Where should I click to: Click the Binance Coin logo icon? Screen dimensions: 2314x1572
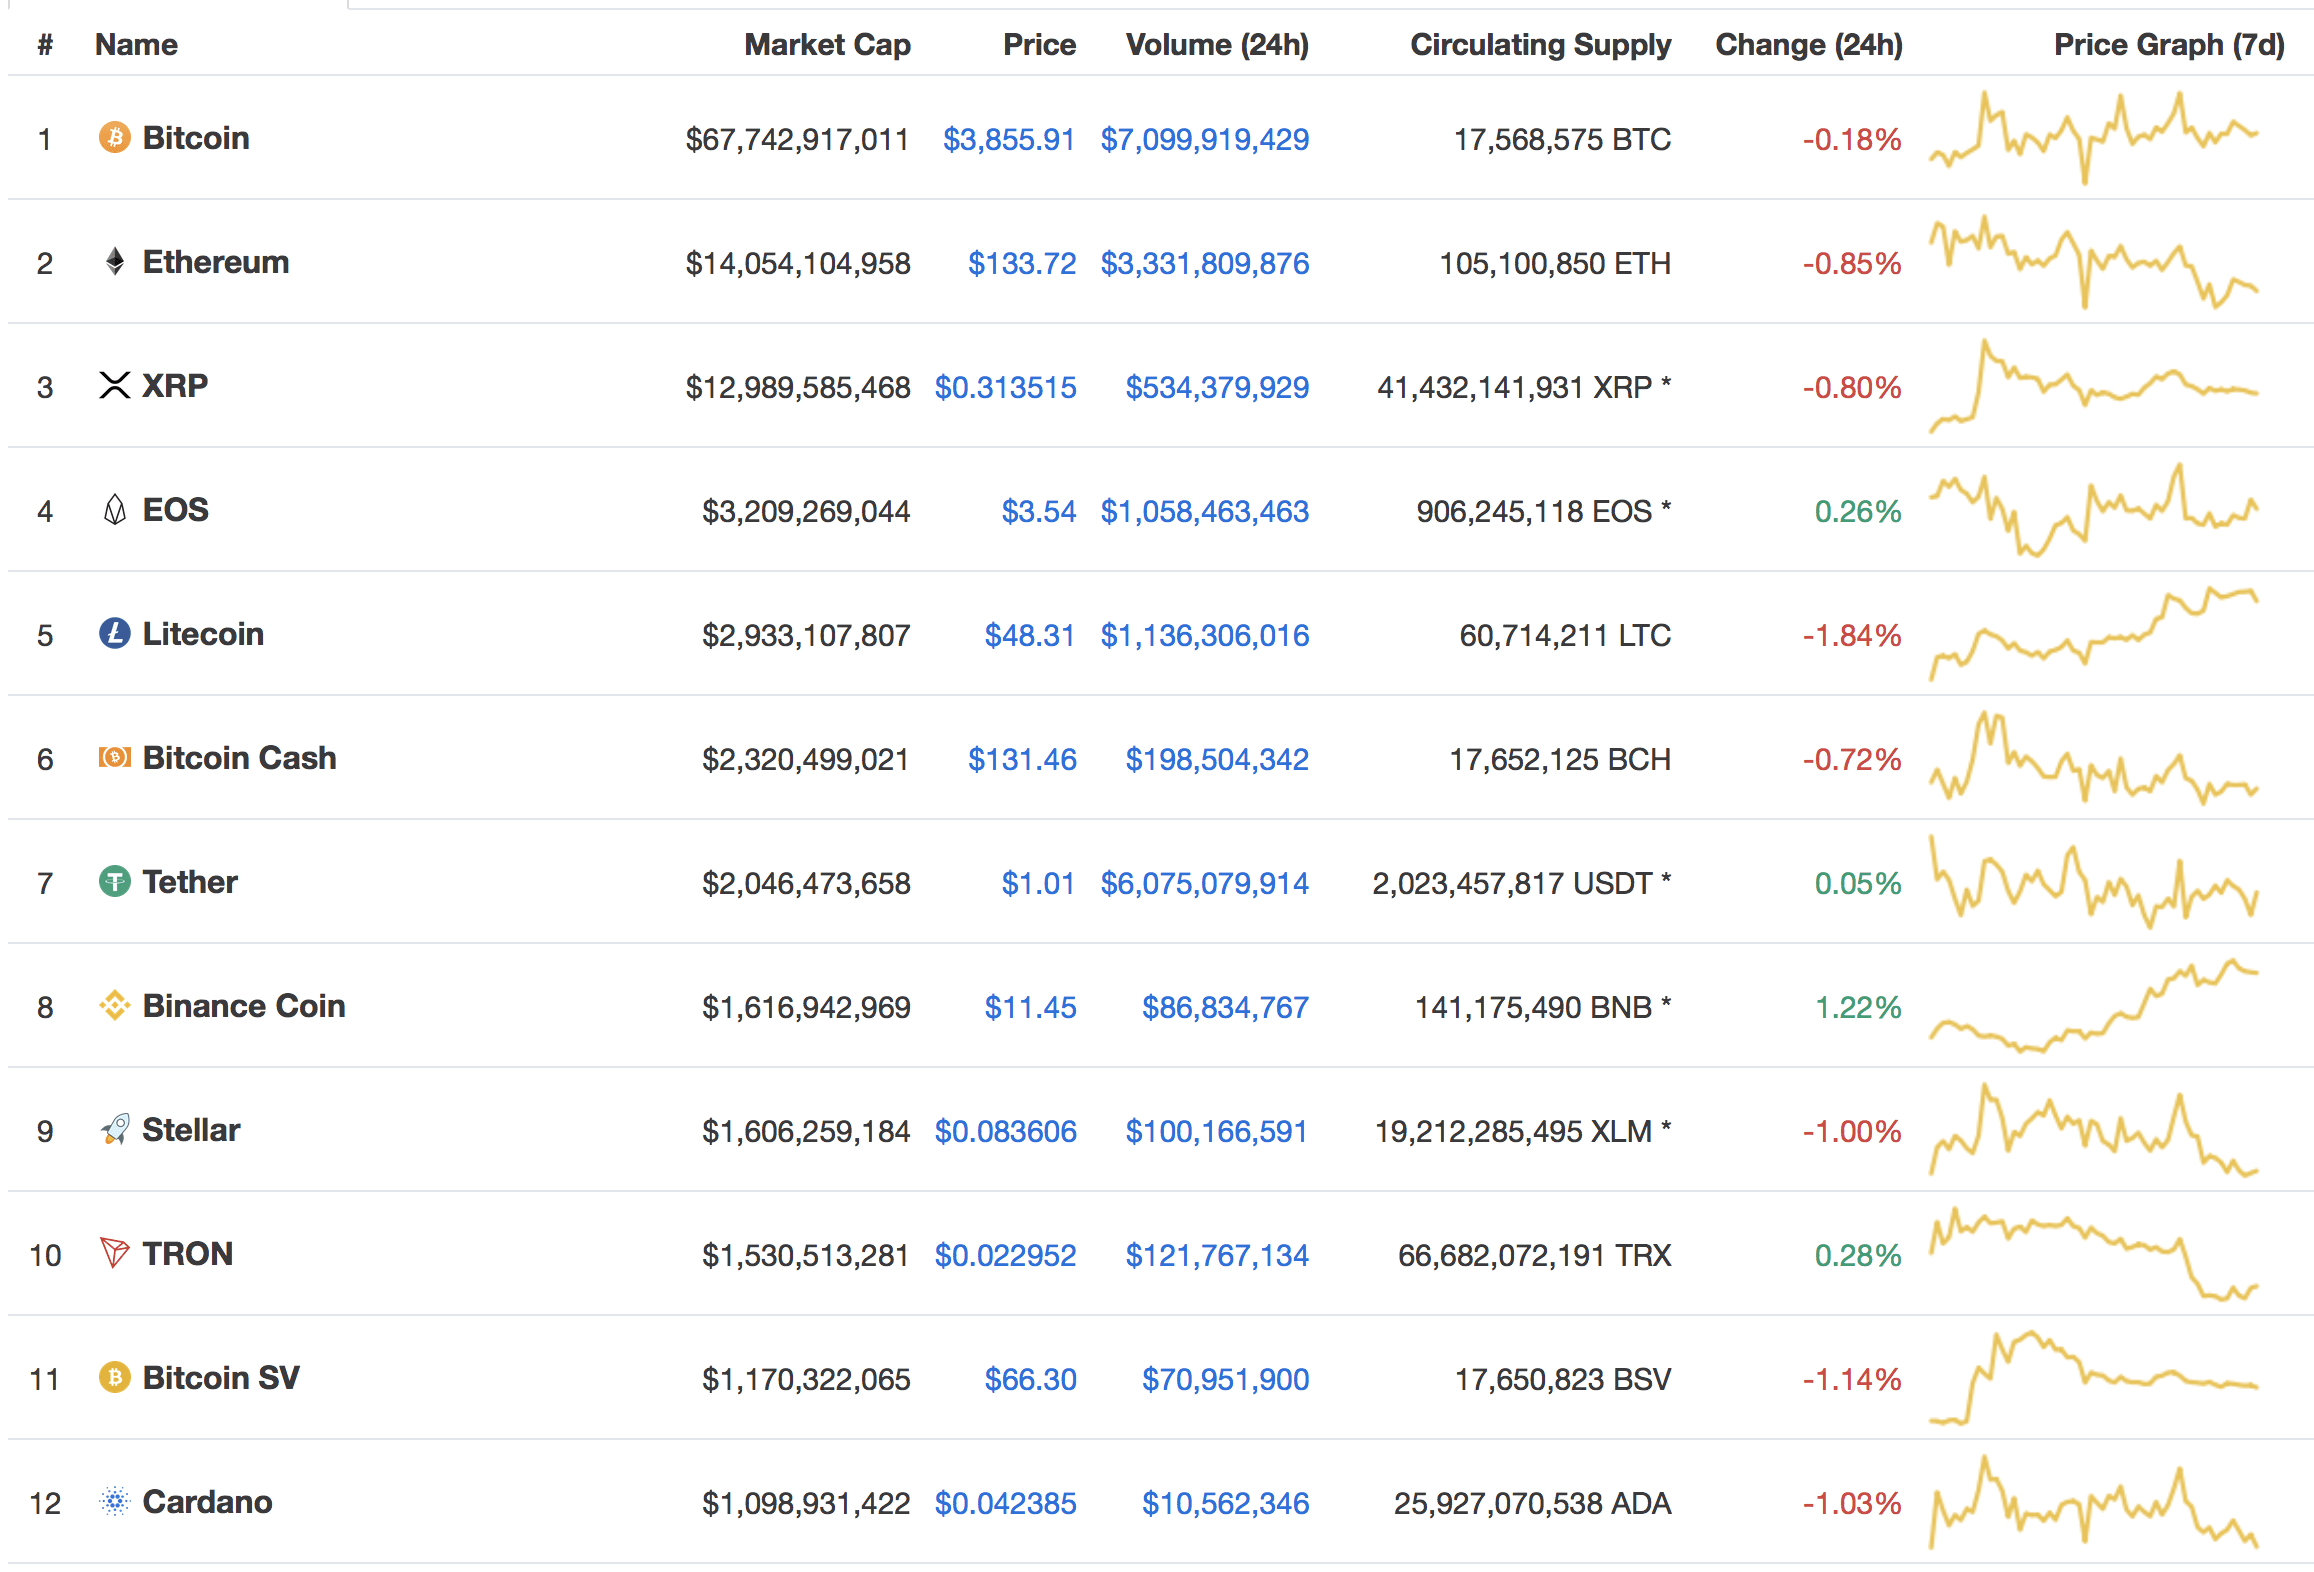[115, 1005]
